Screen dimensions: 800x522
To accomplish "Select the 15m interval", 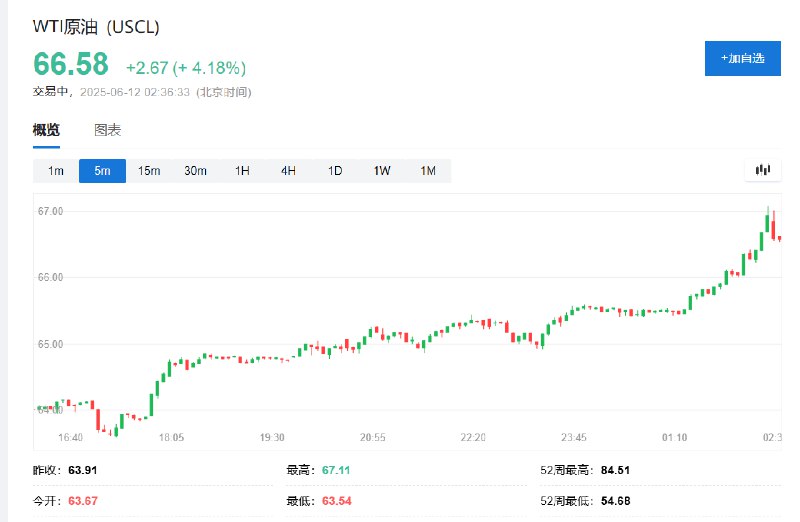I will tap(149, 171).
